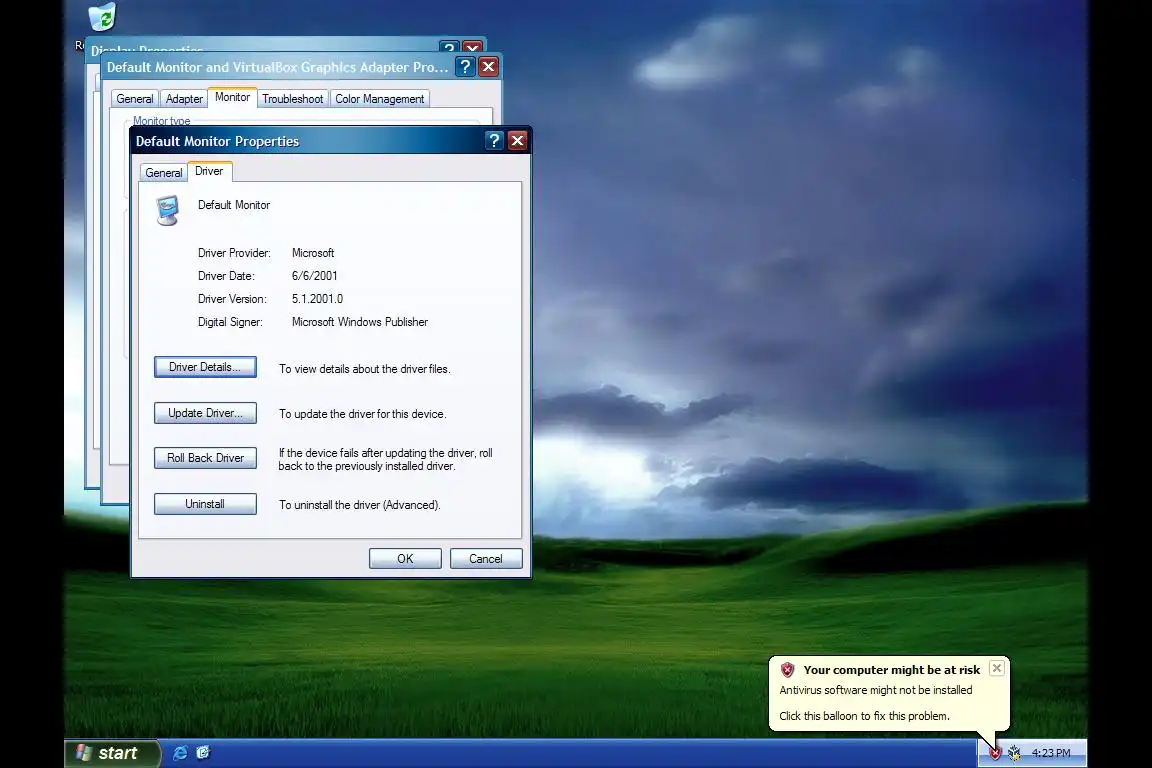This screenshot has width=1152, height=768.
Task: Open the Adapter tab
Action: (x=184, y=98)
